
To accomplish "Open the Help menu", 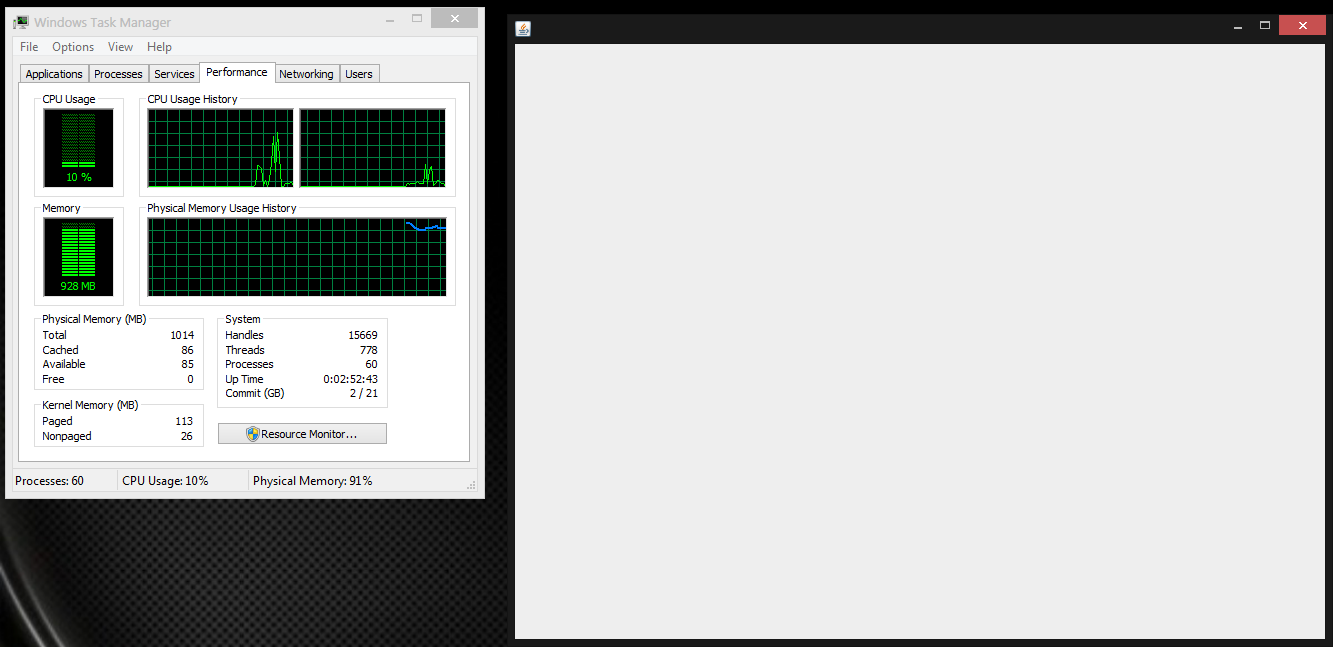I will click(x=159, y=47).
